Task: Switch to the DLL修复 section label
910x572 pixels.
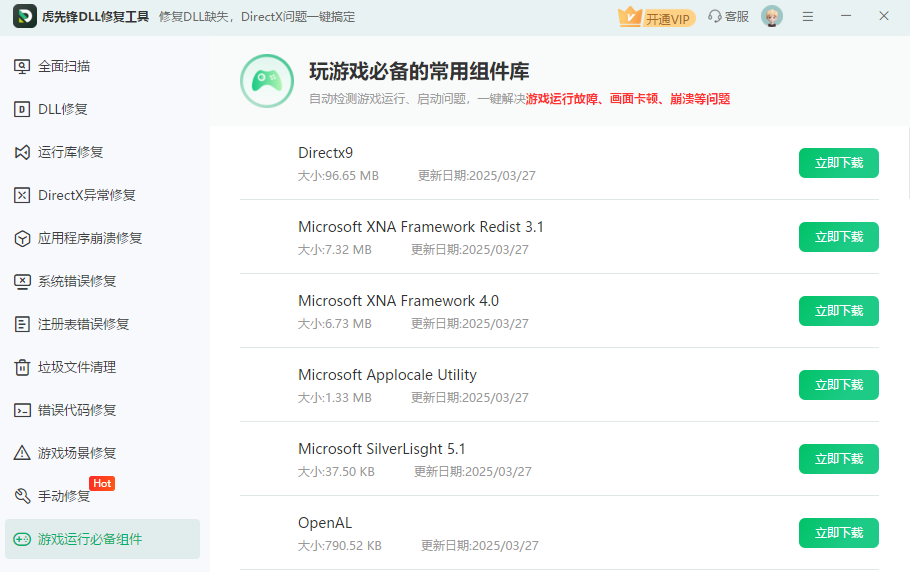Action: pos(63,109)
